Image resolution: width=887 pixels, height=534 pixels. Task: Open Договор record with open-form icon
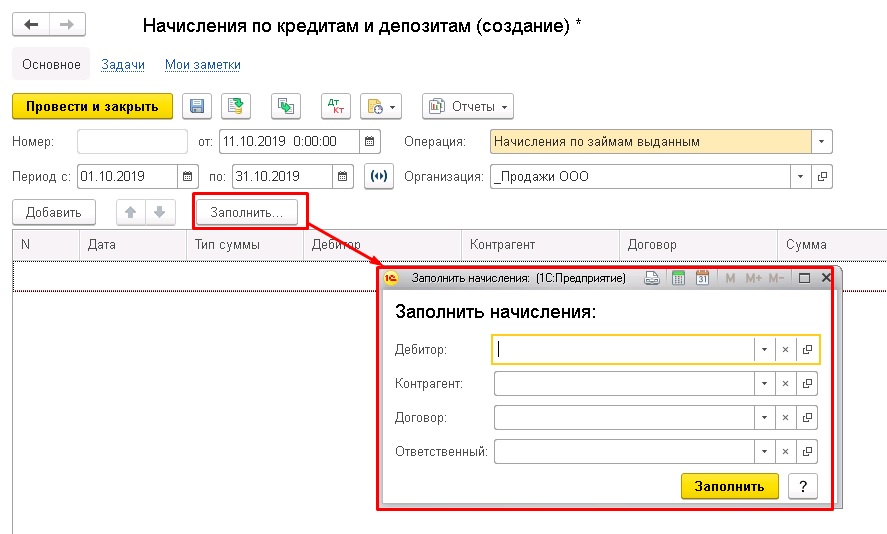[x=807, y=417]
